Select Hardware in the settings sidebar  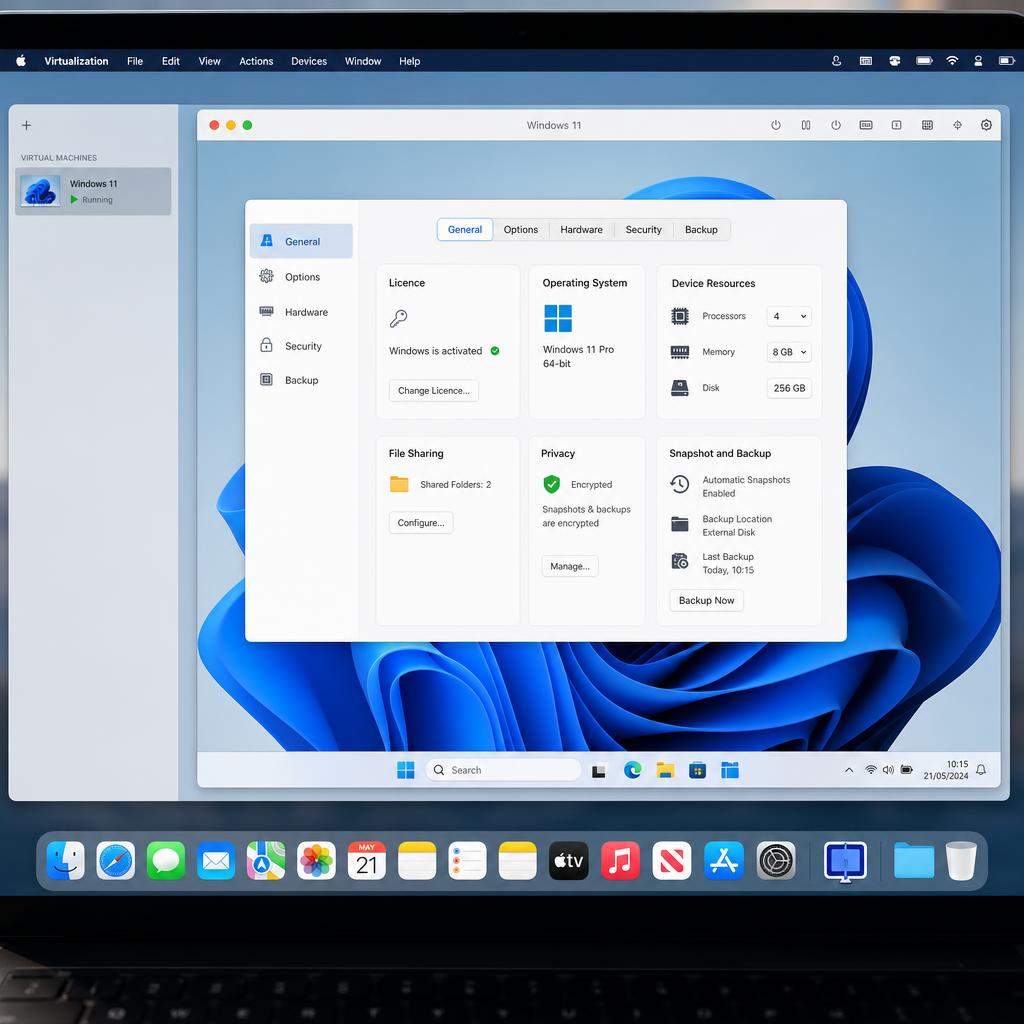(301, 312)
